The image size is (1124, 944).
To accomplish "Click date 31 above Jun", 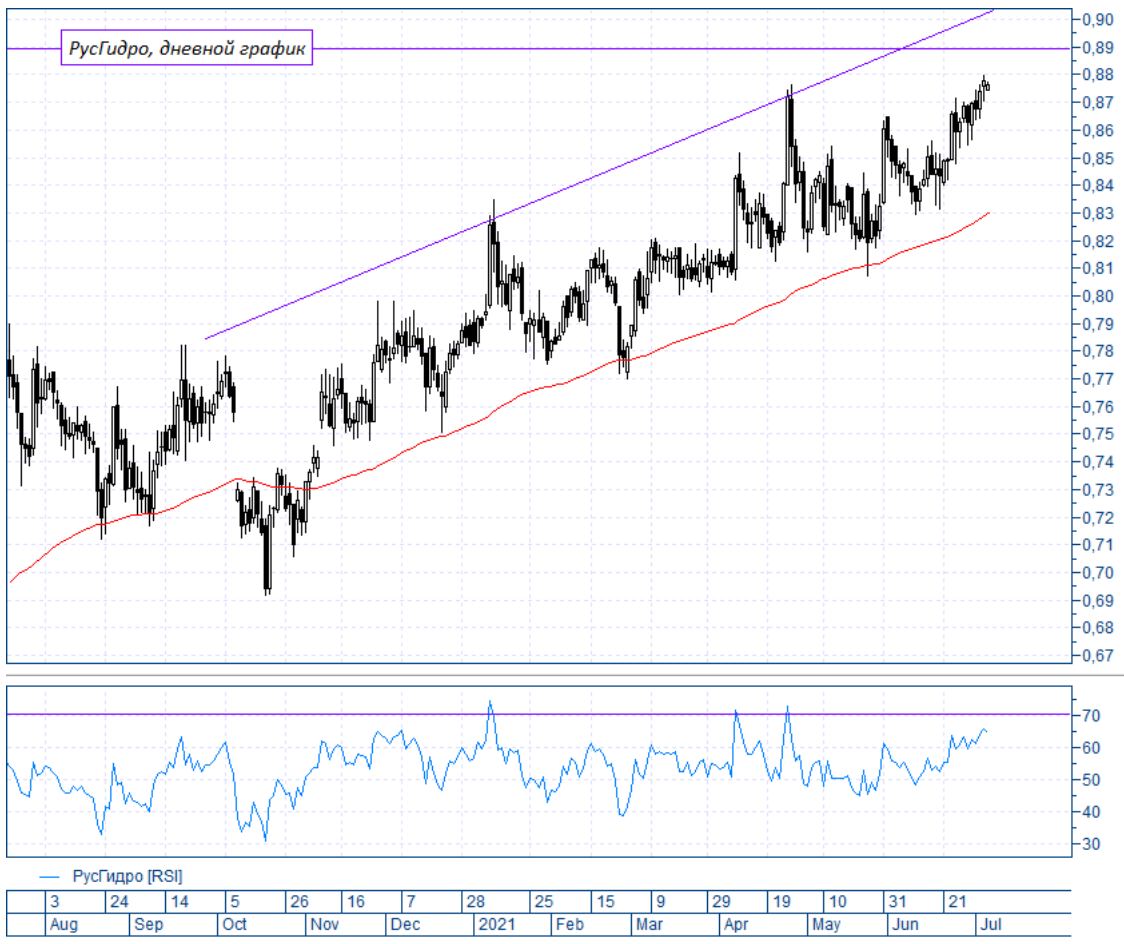I will click(x=897, y=902).
